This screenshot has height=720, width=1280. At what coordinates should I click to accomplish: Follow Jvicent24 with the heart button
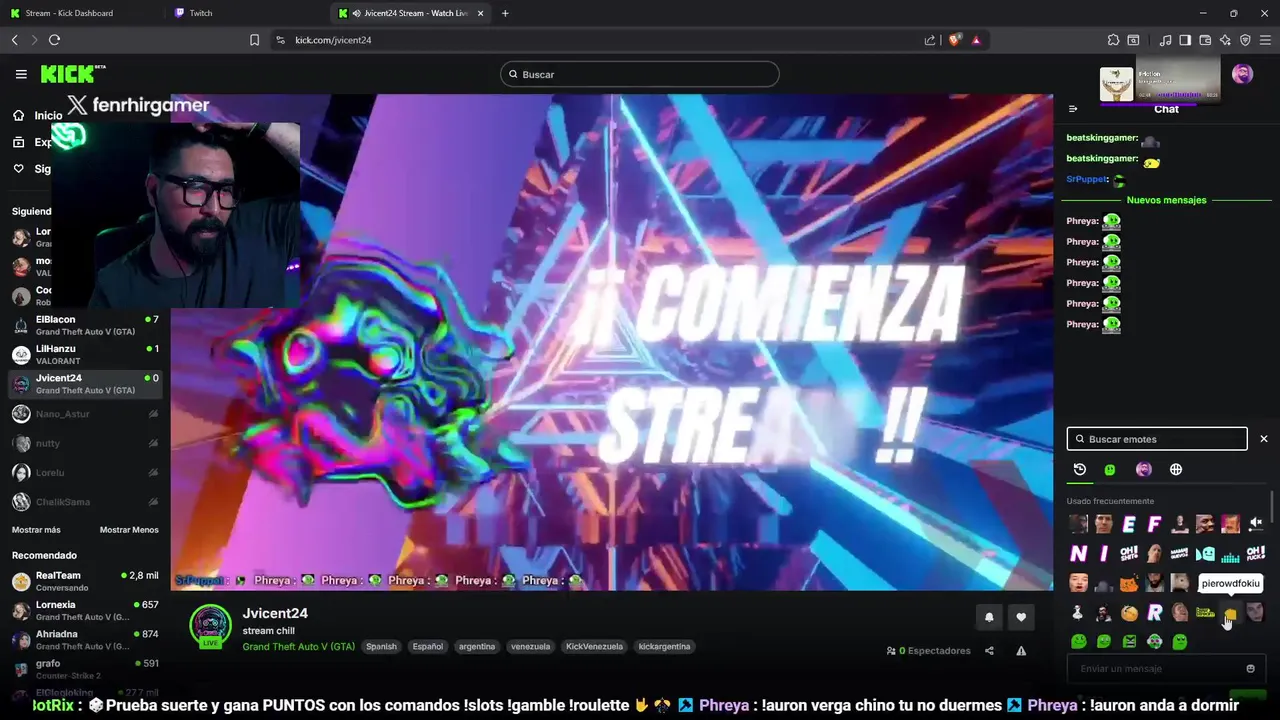coord(1021,617)
